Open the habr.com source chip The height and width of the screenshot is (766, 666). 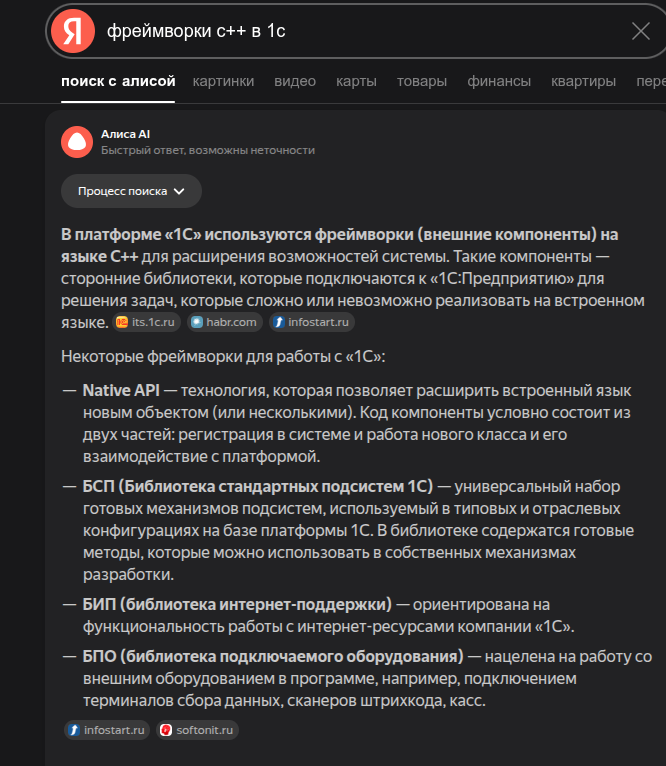(x=225, y=322)
